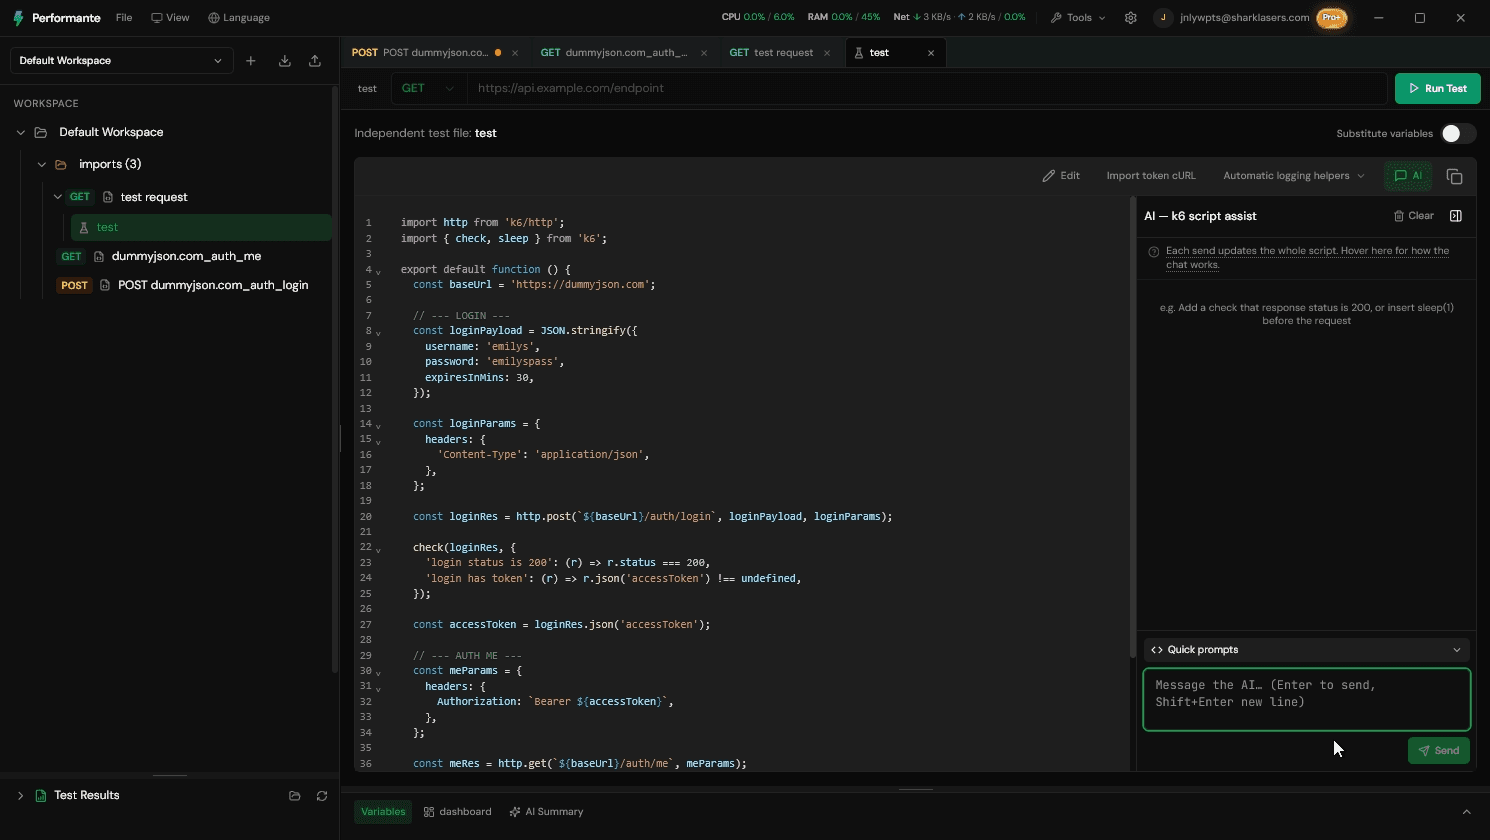Click the Edit pencil button

coord(1061,176)
